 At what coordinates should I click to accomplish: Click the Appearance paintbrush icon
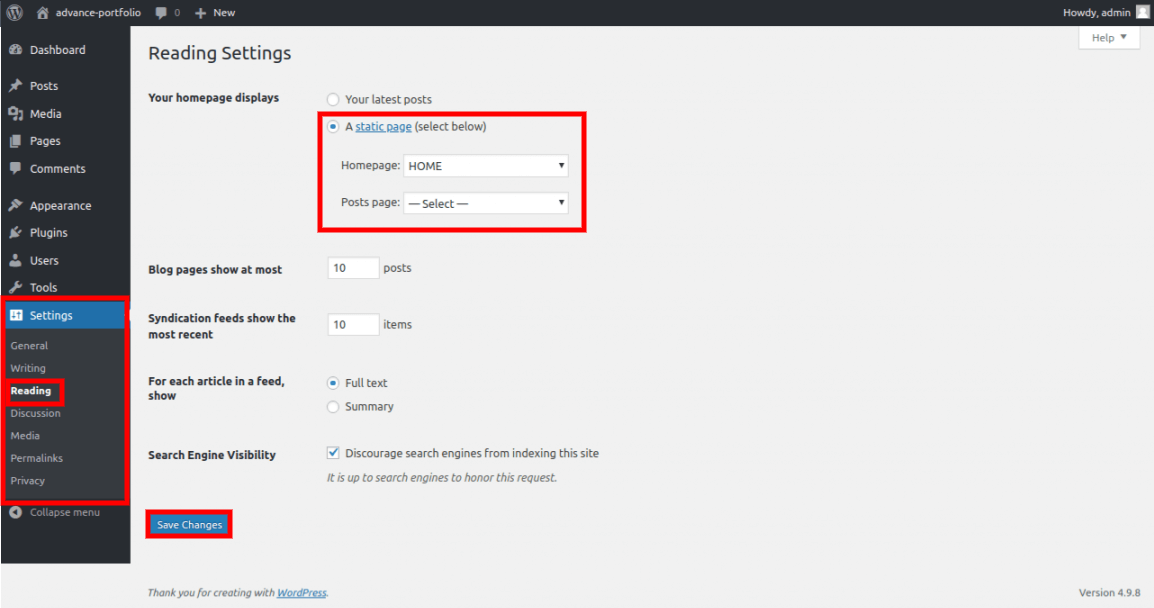[15, 205]
